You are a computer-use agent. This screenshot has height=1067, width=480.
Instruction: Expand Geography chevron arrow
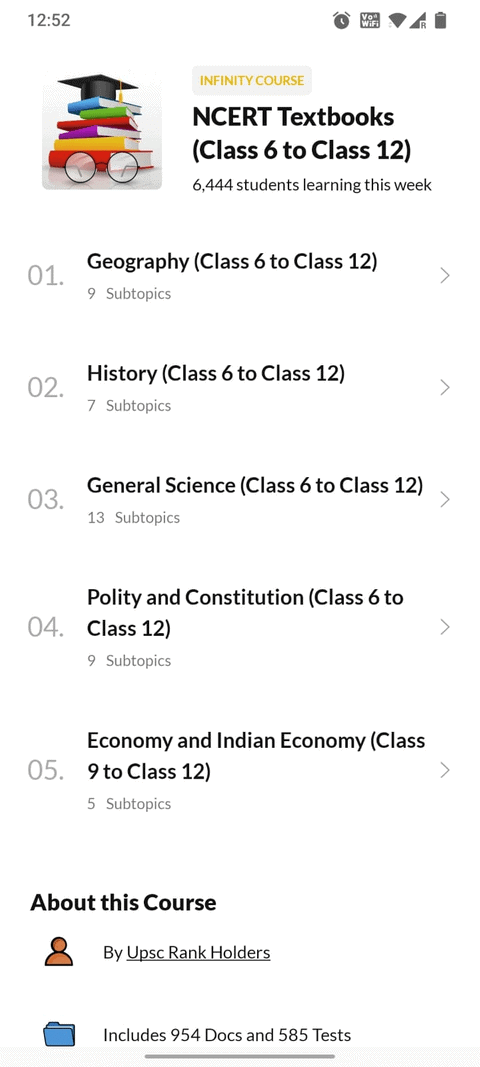(445, 276)
